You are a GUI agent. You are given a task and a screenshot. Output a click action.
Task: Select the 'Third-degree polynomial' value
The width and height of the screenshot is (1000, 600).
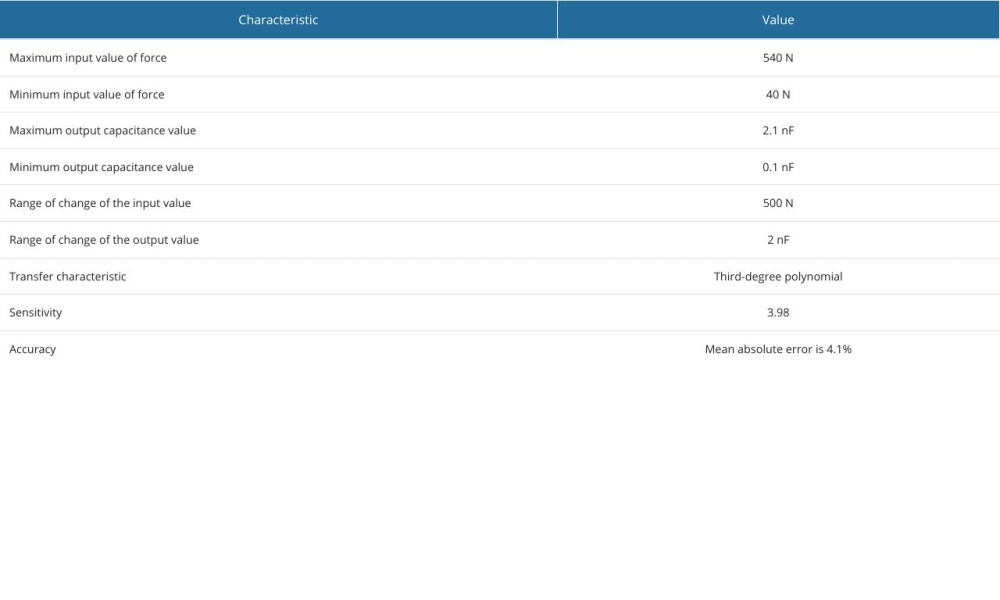[x=778, y=276]
